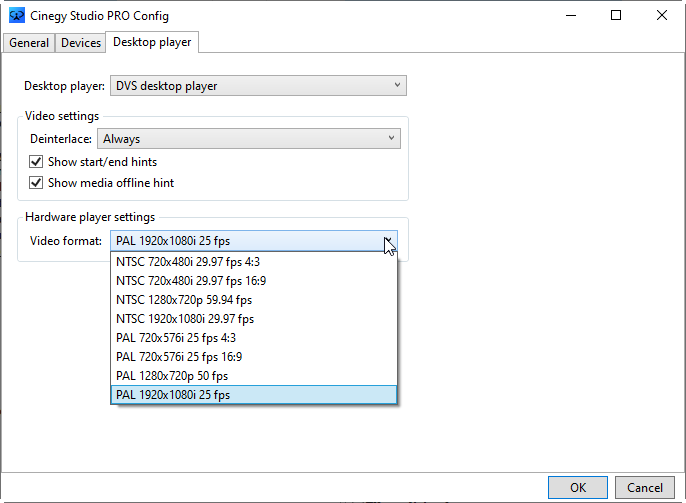Select NTSC 1280x720p 59.94 fps

(254, 300)
